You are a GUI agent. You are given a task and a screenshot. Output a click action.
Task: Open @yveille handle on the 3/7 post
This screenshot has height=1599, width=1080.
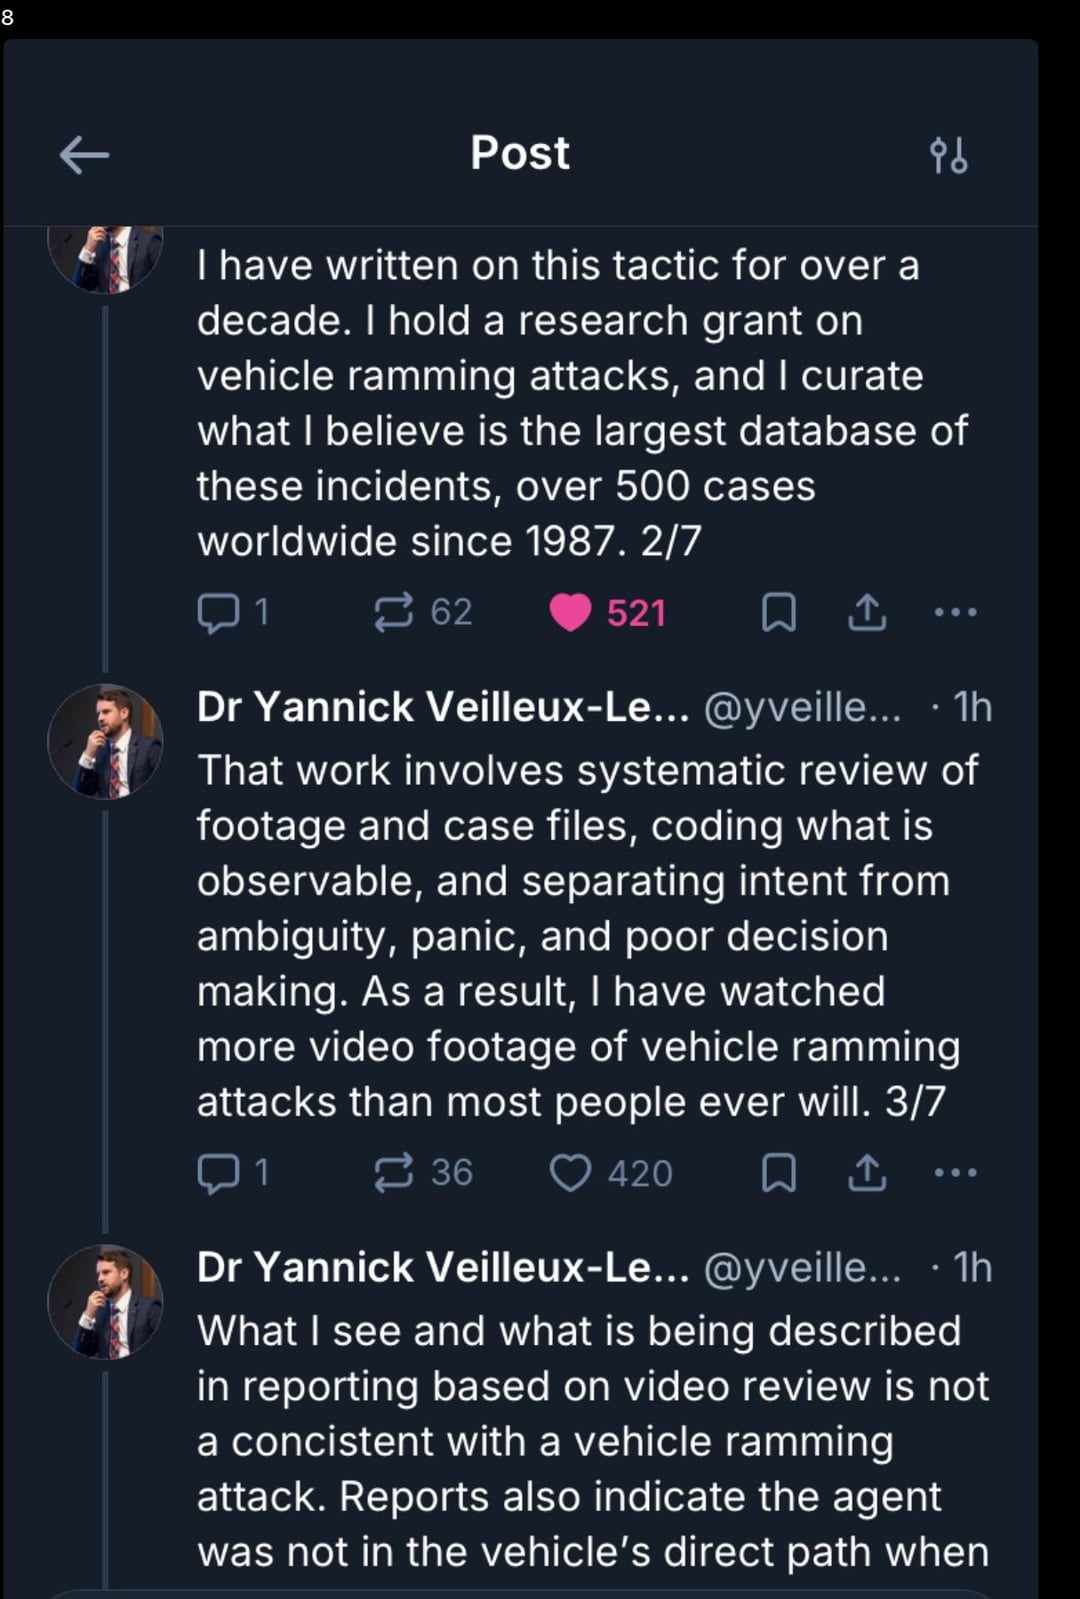point(802,707)
